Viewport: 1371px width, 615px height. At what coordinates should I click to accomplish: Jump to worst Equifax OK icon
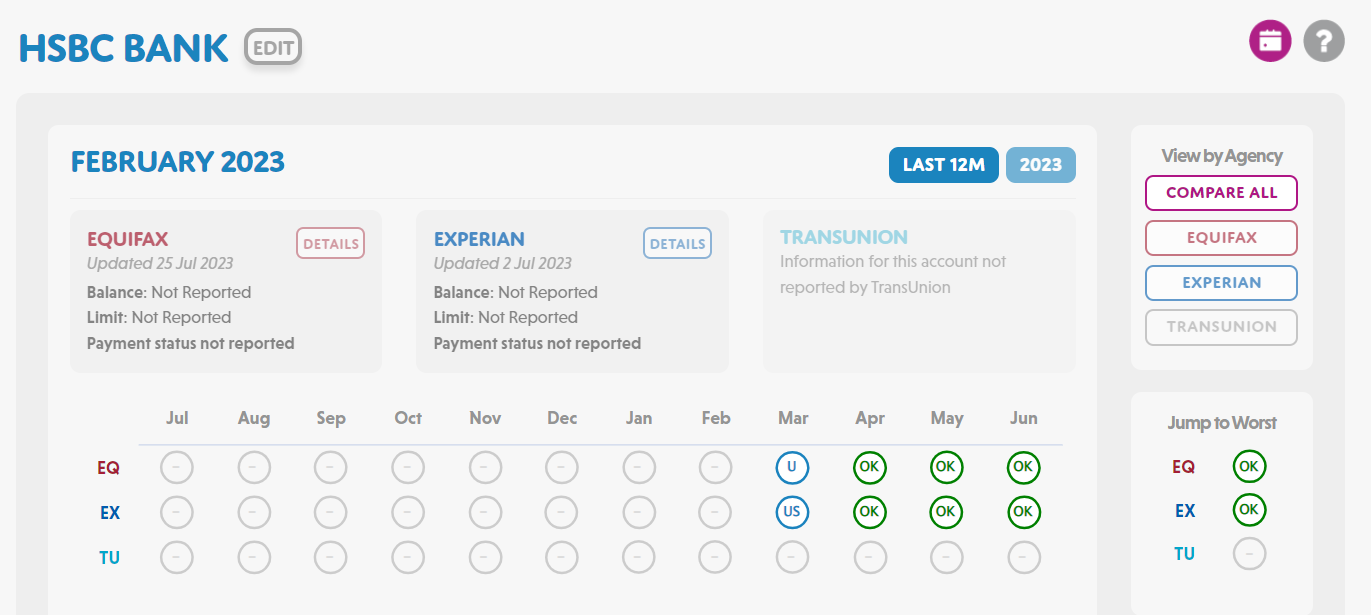tap(1249, 466)
